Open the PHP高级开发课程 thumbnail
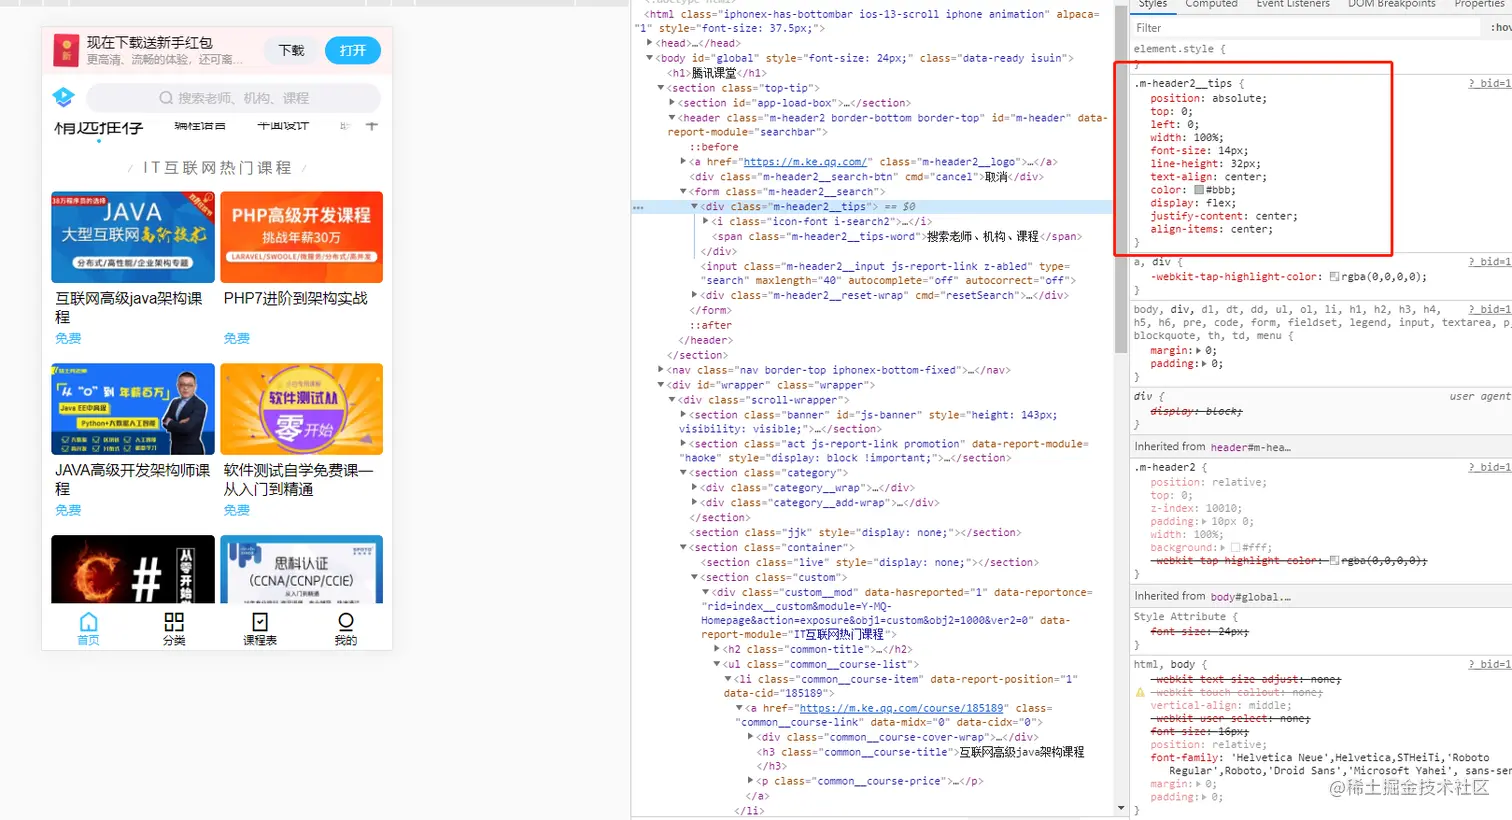The width and height of the screenshot is (1512, 820). pos(302,237)
